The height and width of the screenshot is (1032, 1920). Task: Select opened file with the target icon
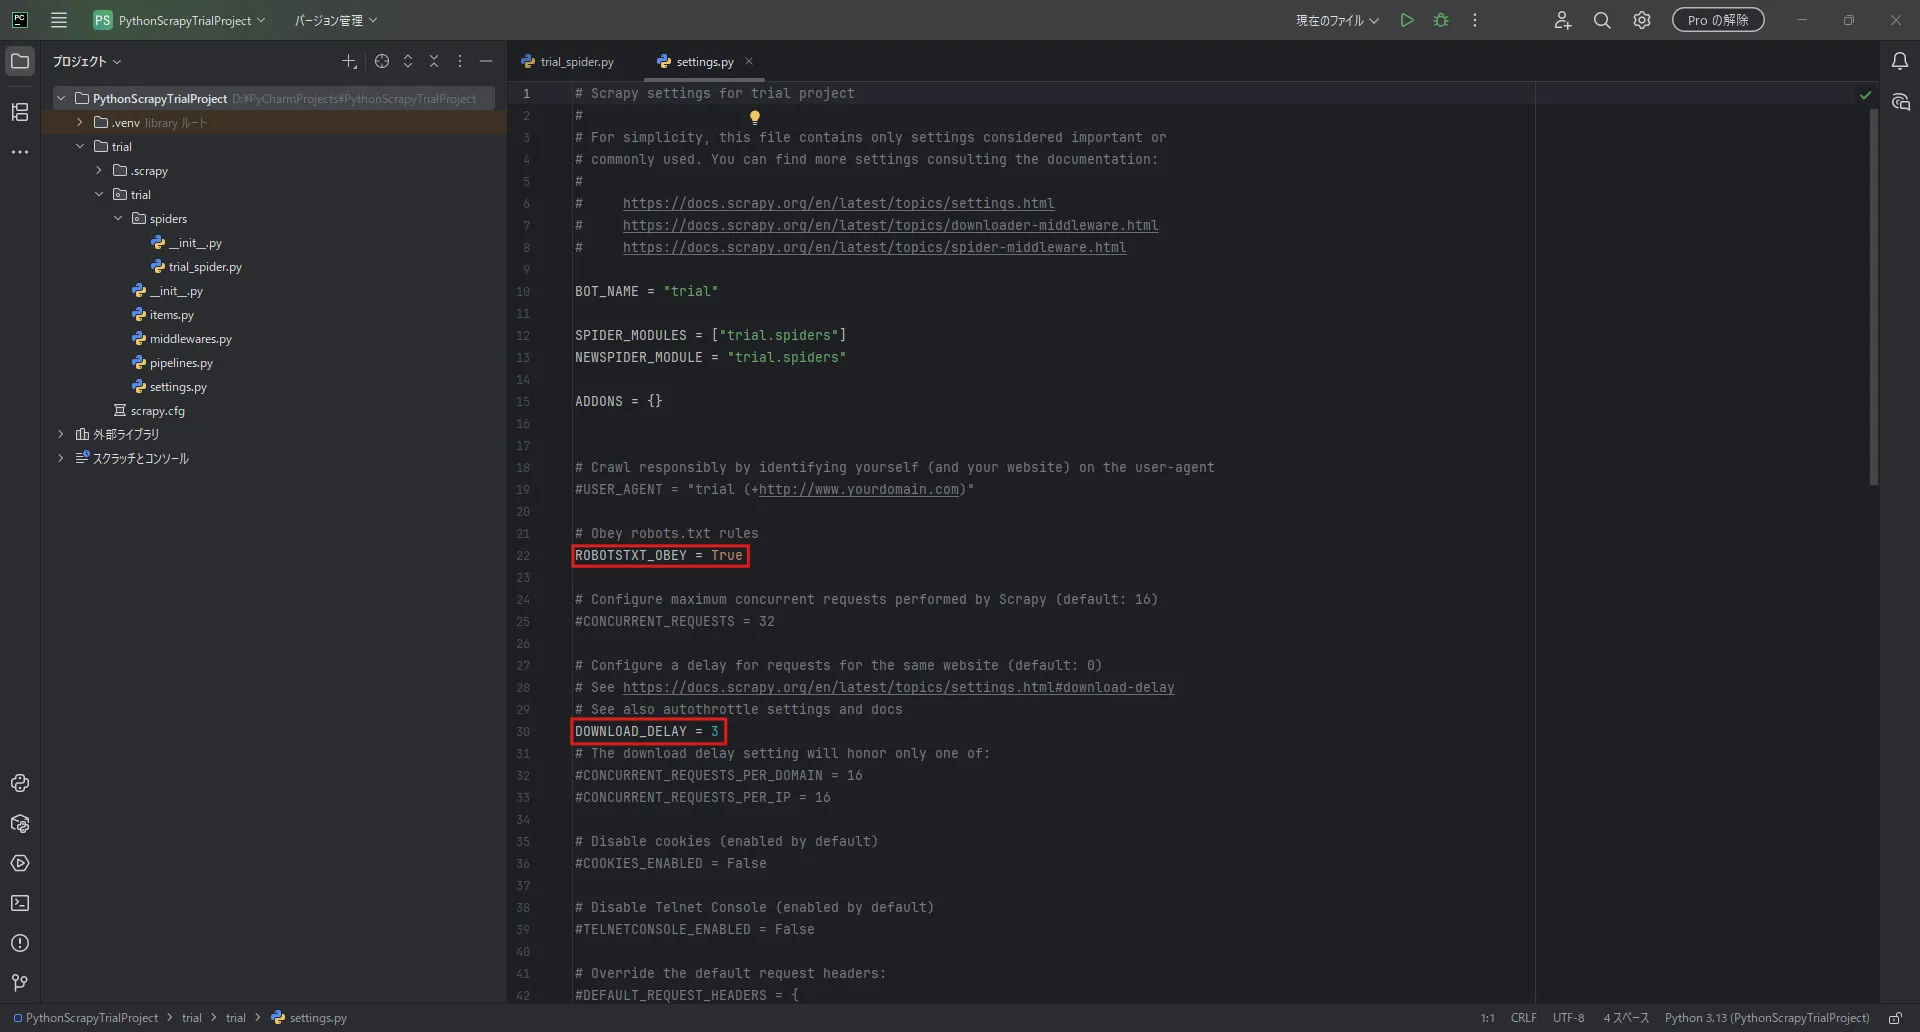pos(382,62)
